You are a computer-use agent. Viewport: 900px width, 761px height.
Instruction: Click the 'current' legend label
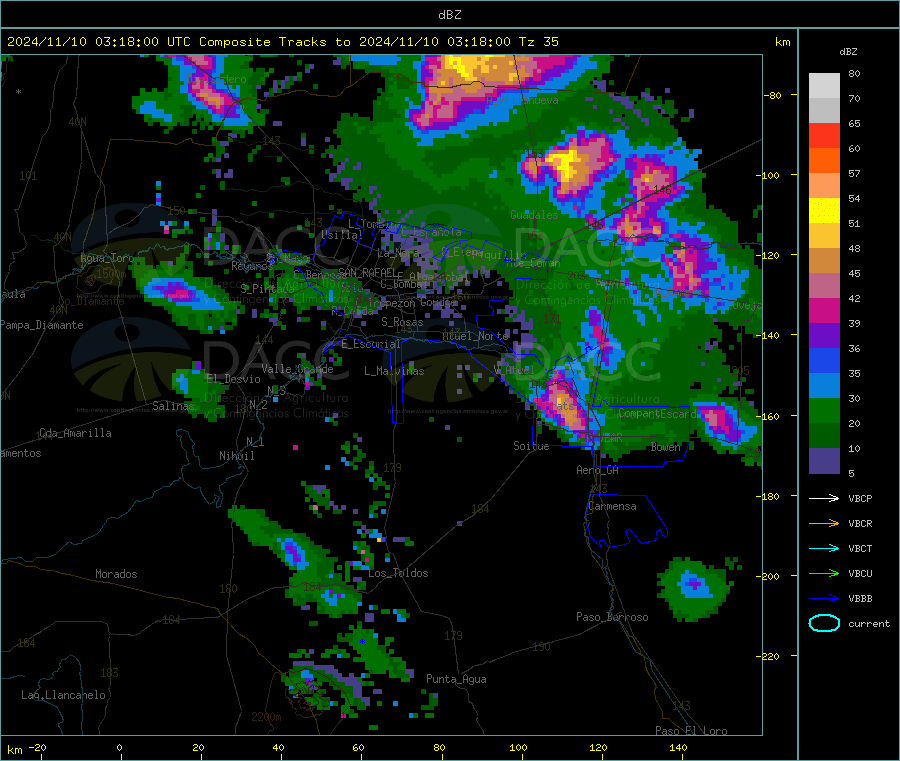(868, 623)
